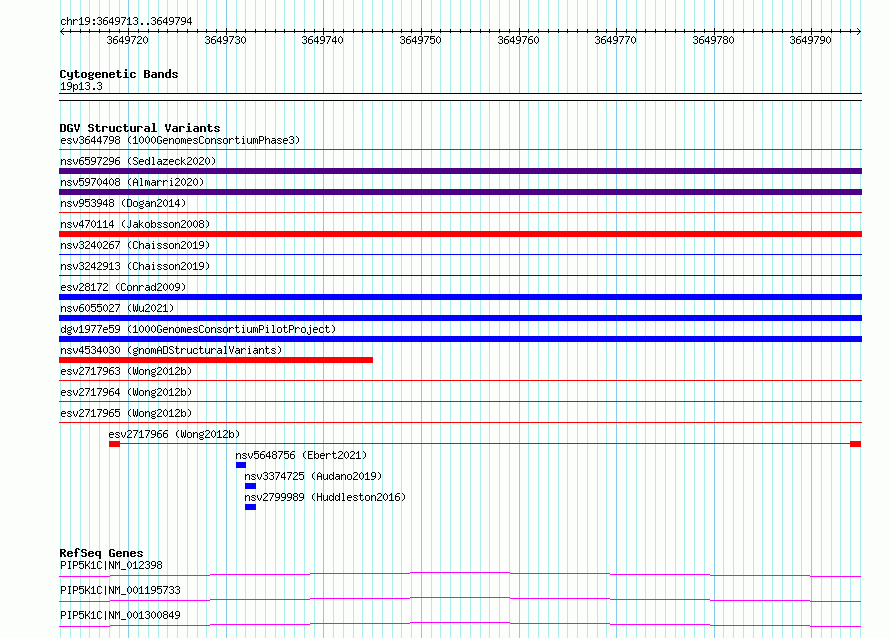Select variant esv2717965 (Wong2012b)
This screenshot has height=638, width=890.
click(x=126, y=413)
